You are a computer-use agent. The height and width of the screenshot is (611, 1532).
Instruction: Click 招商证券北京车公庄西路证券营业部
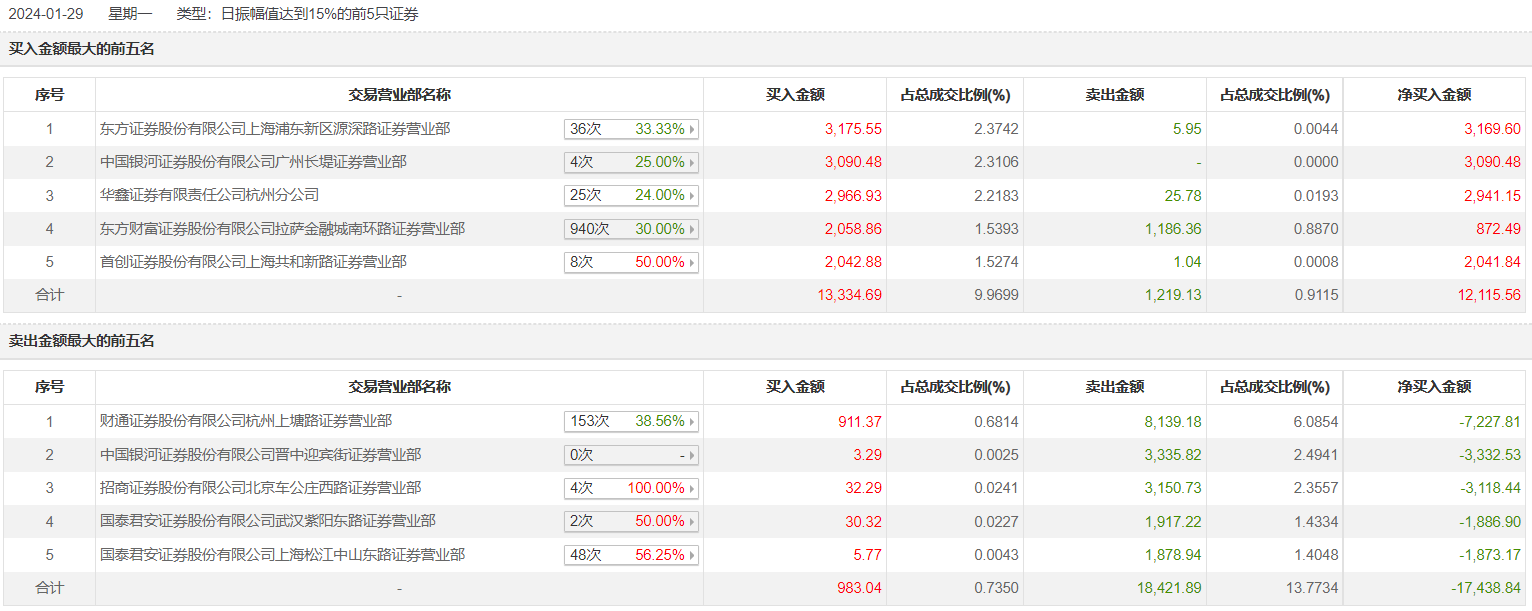click(x=260, y=488)
